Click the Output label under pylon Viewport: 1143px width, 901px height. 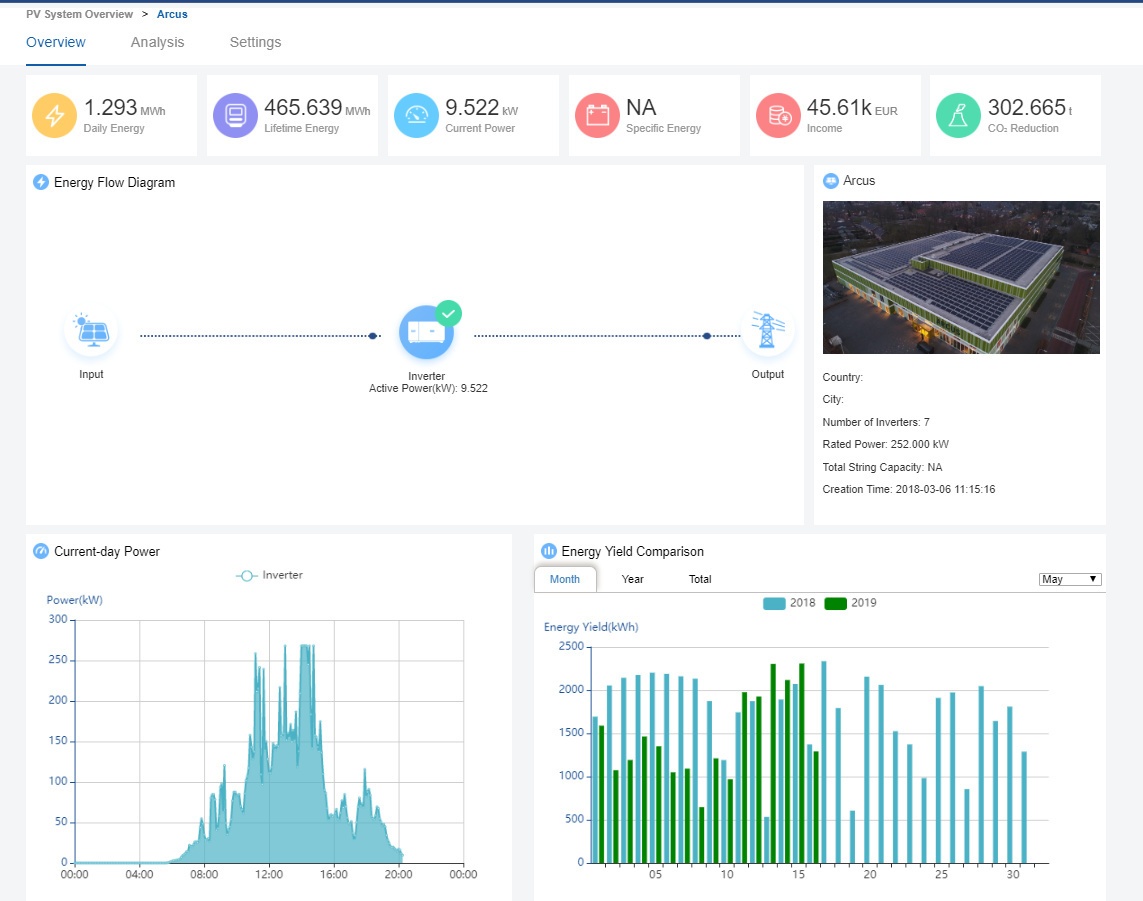[768, 374]
